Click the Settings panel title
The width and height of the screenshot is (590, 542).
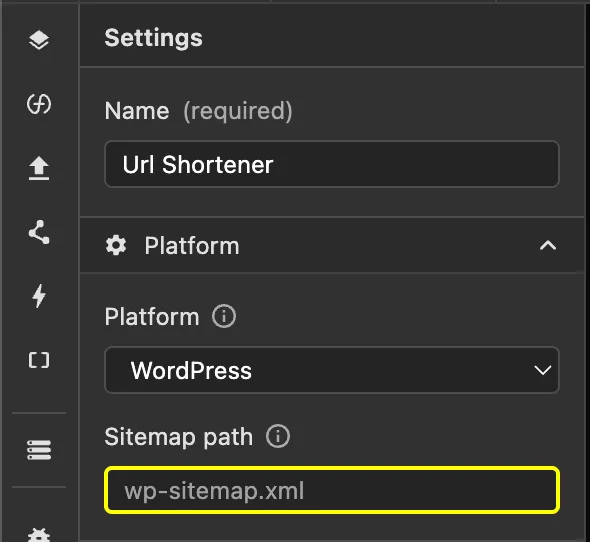[154, 38]
